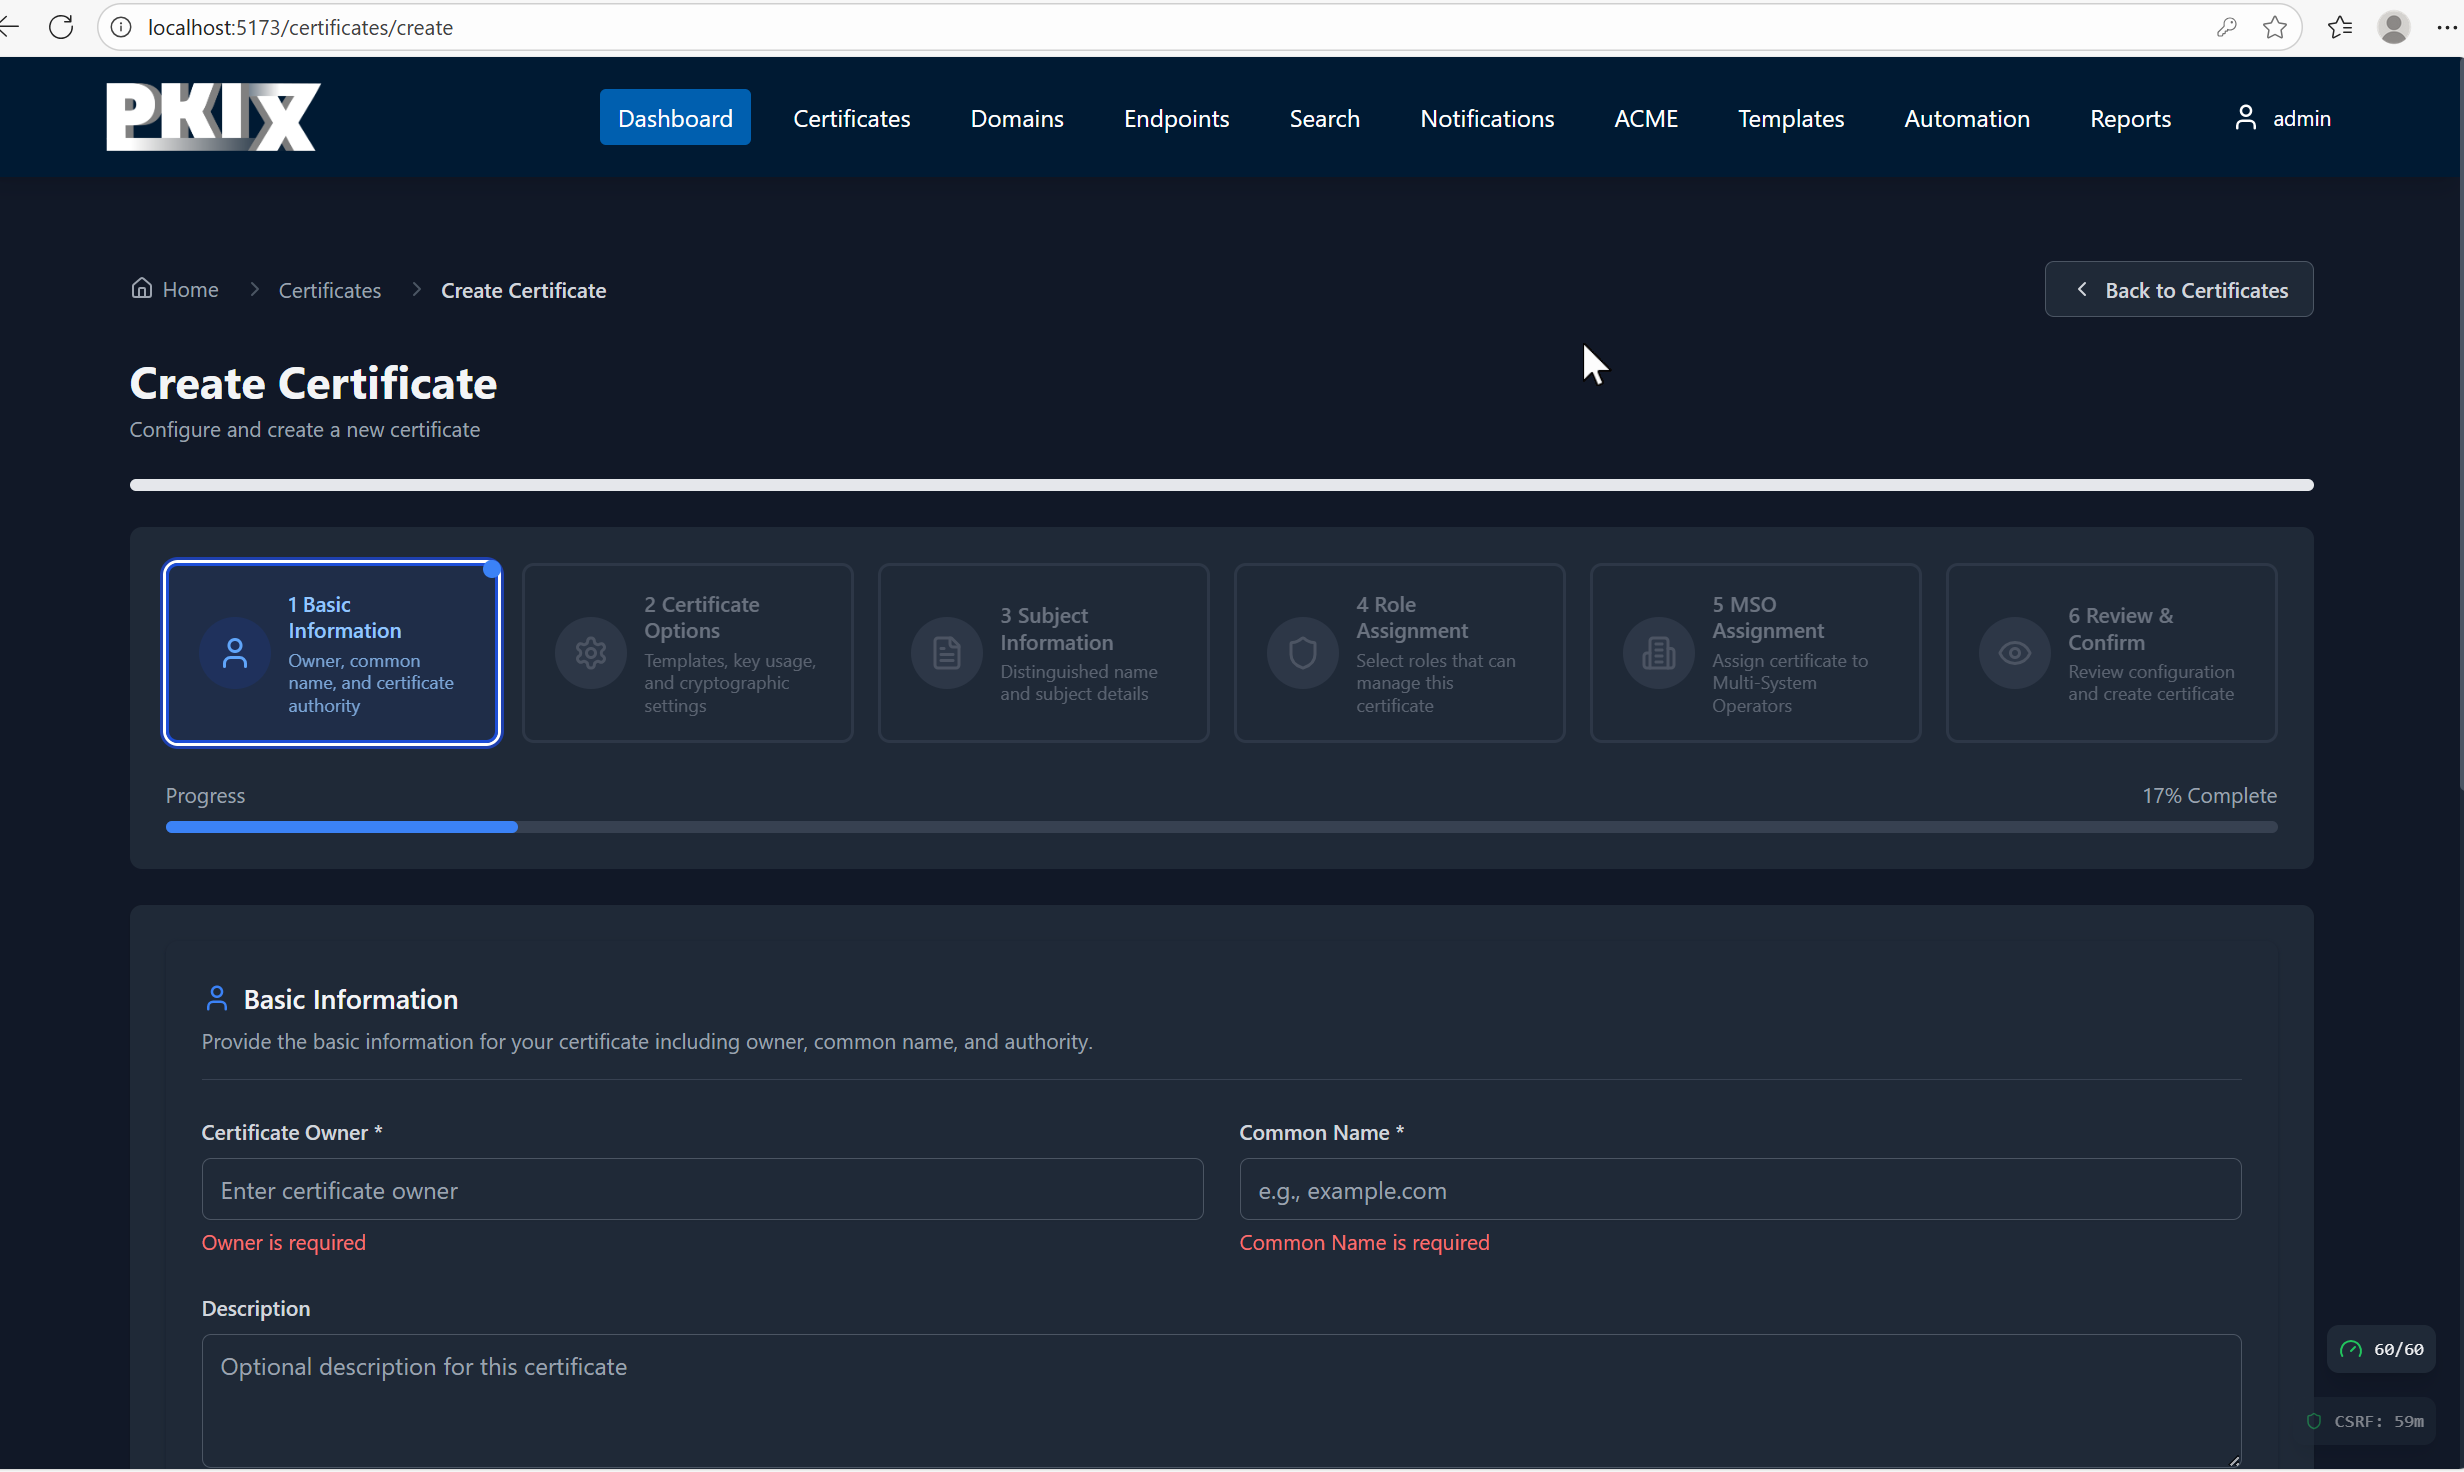This screenshot has width=2464, height=1472.
Task: Follow the Certificates breadcrumb link
Action: tap(329, 290)
